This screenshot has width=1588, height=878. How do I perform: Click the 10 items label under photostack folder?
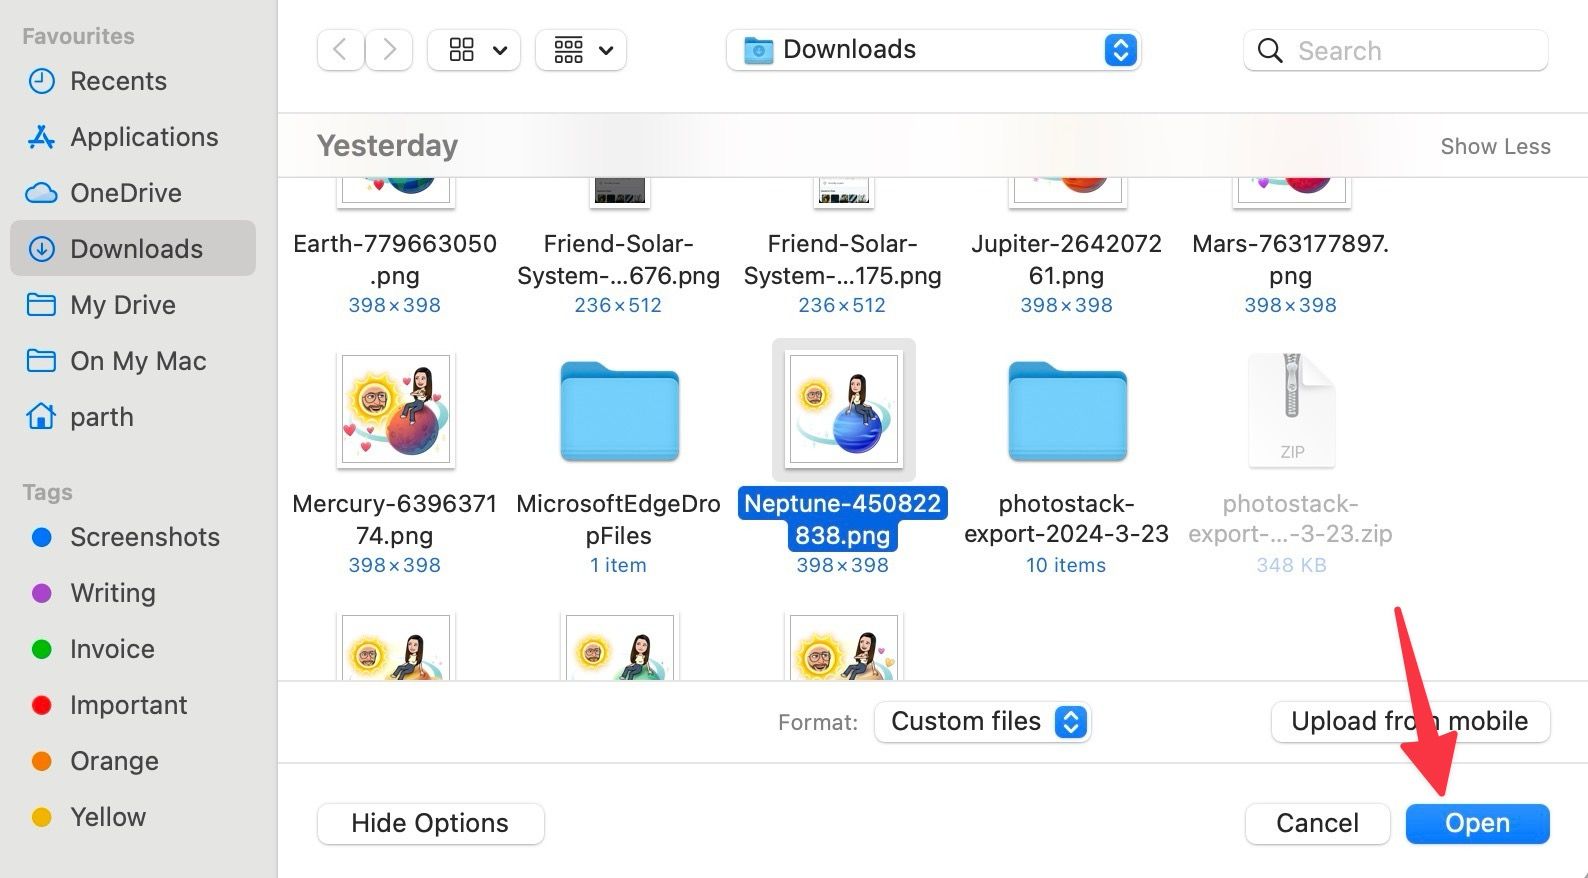tap(1066, 565)
